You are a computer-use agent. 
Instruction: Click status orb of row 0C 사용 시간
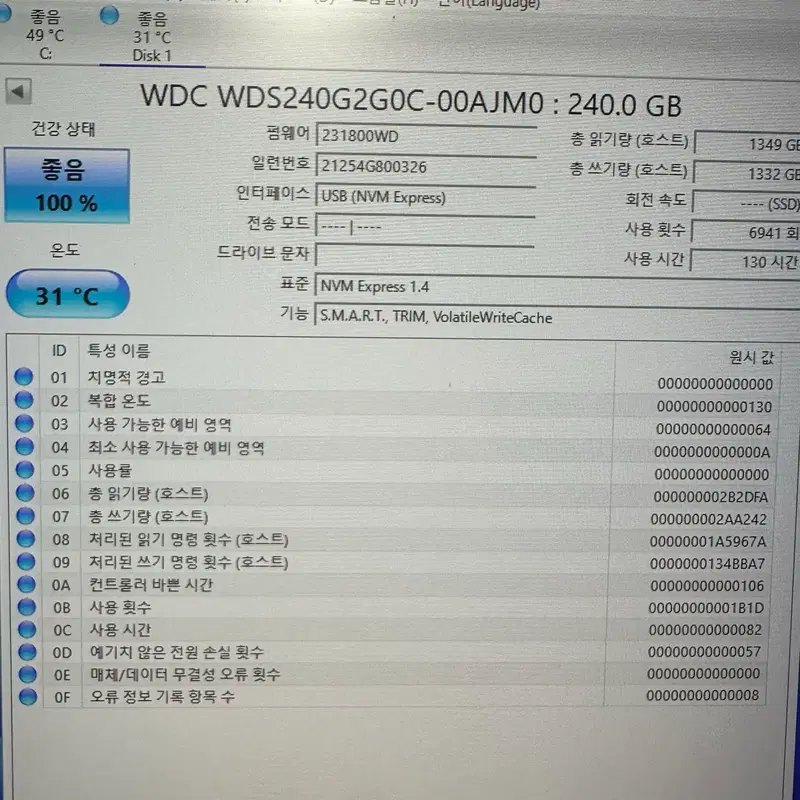27,630
